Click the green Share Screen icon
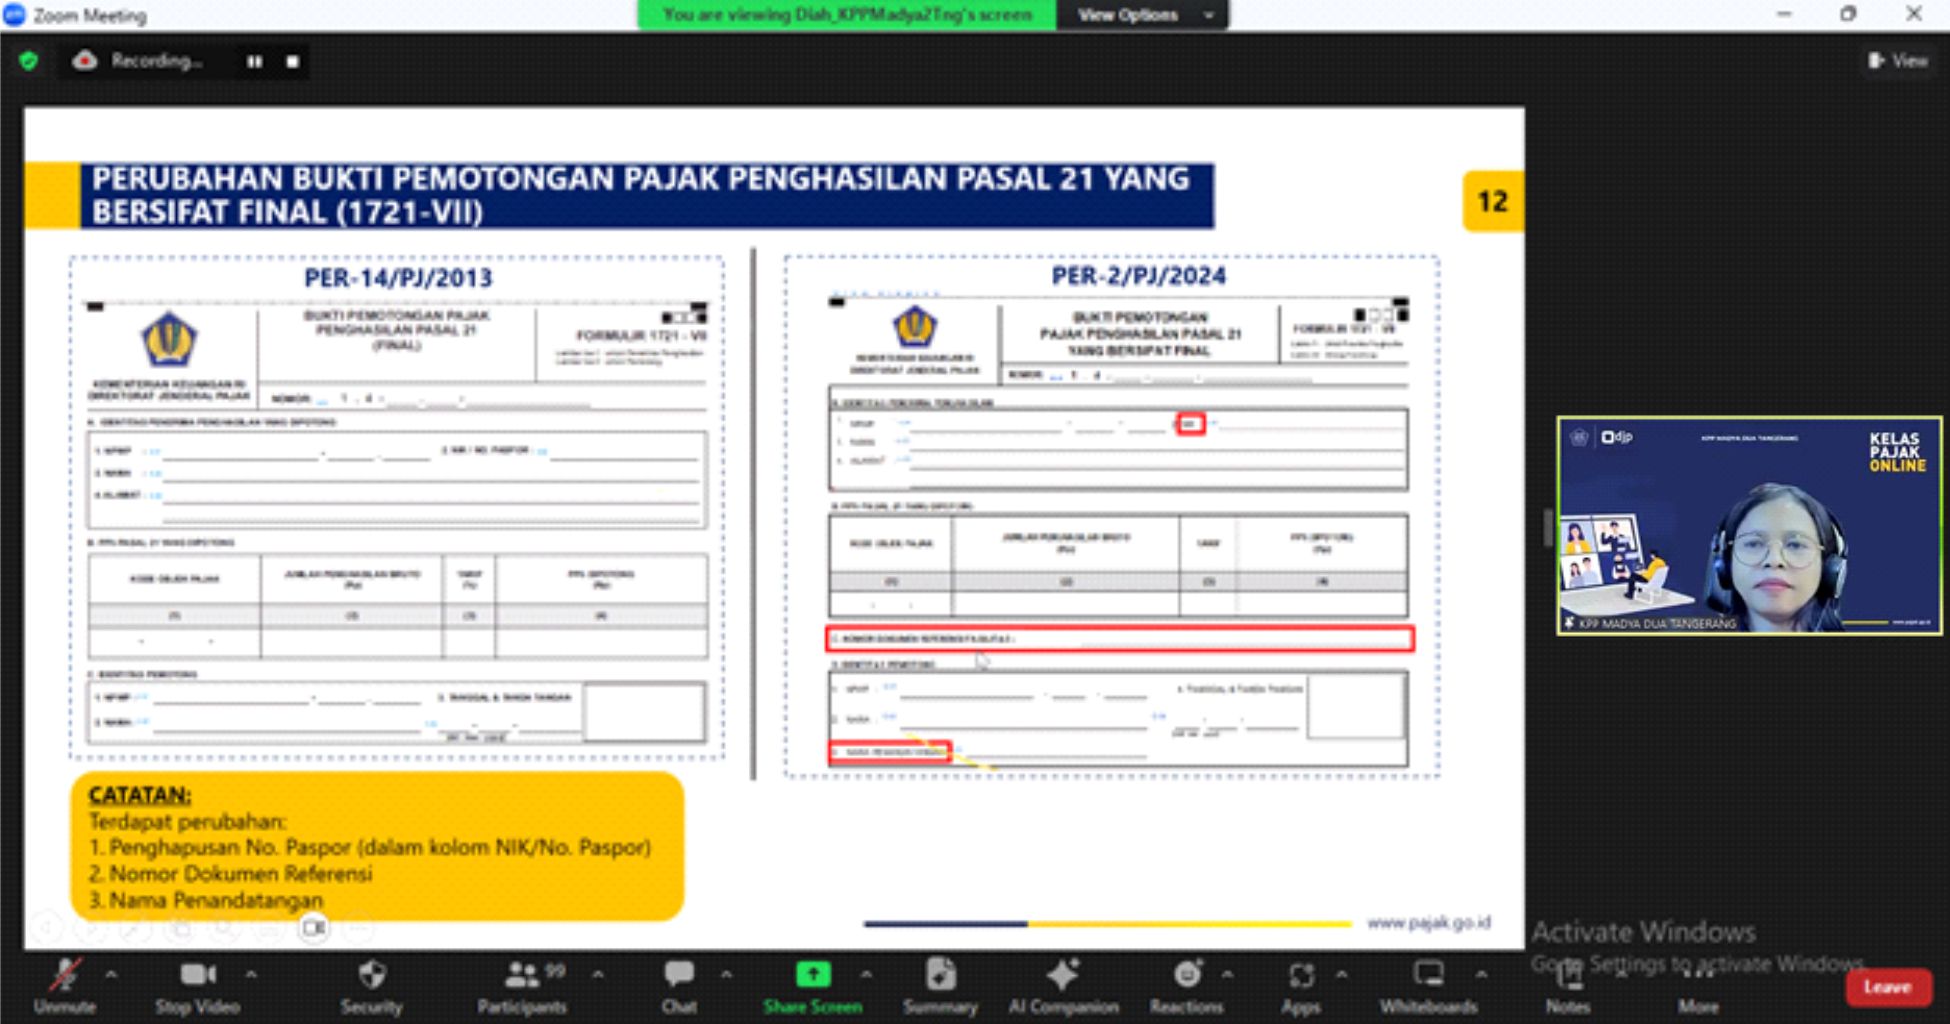Screen dimensions: 1950x1024 [x=812, y=975]
